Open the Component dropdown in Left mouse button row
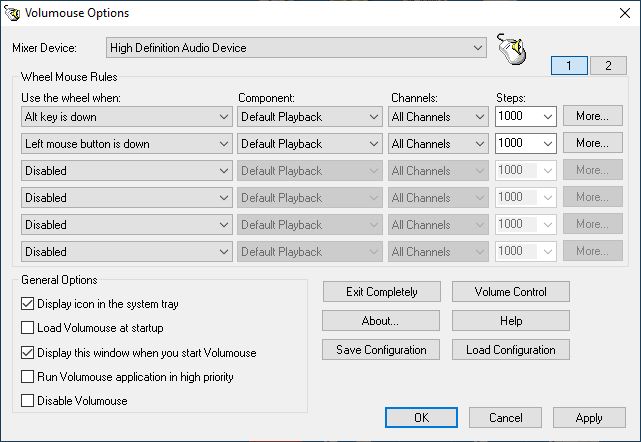This screenshot has height=442, width=641. [310, 144]
